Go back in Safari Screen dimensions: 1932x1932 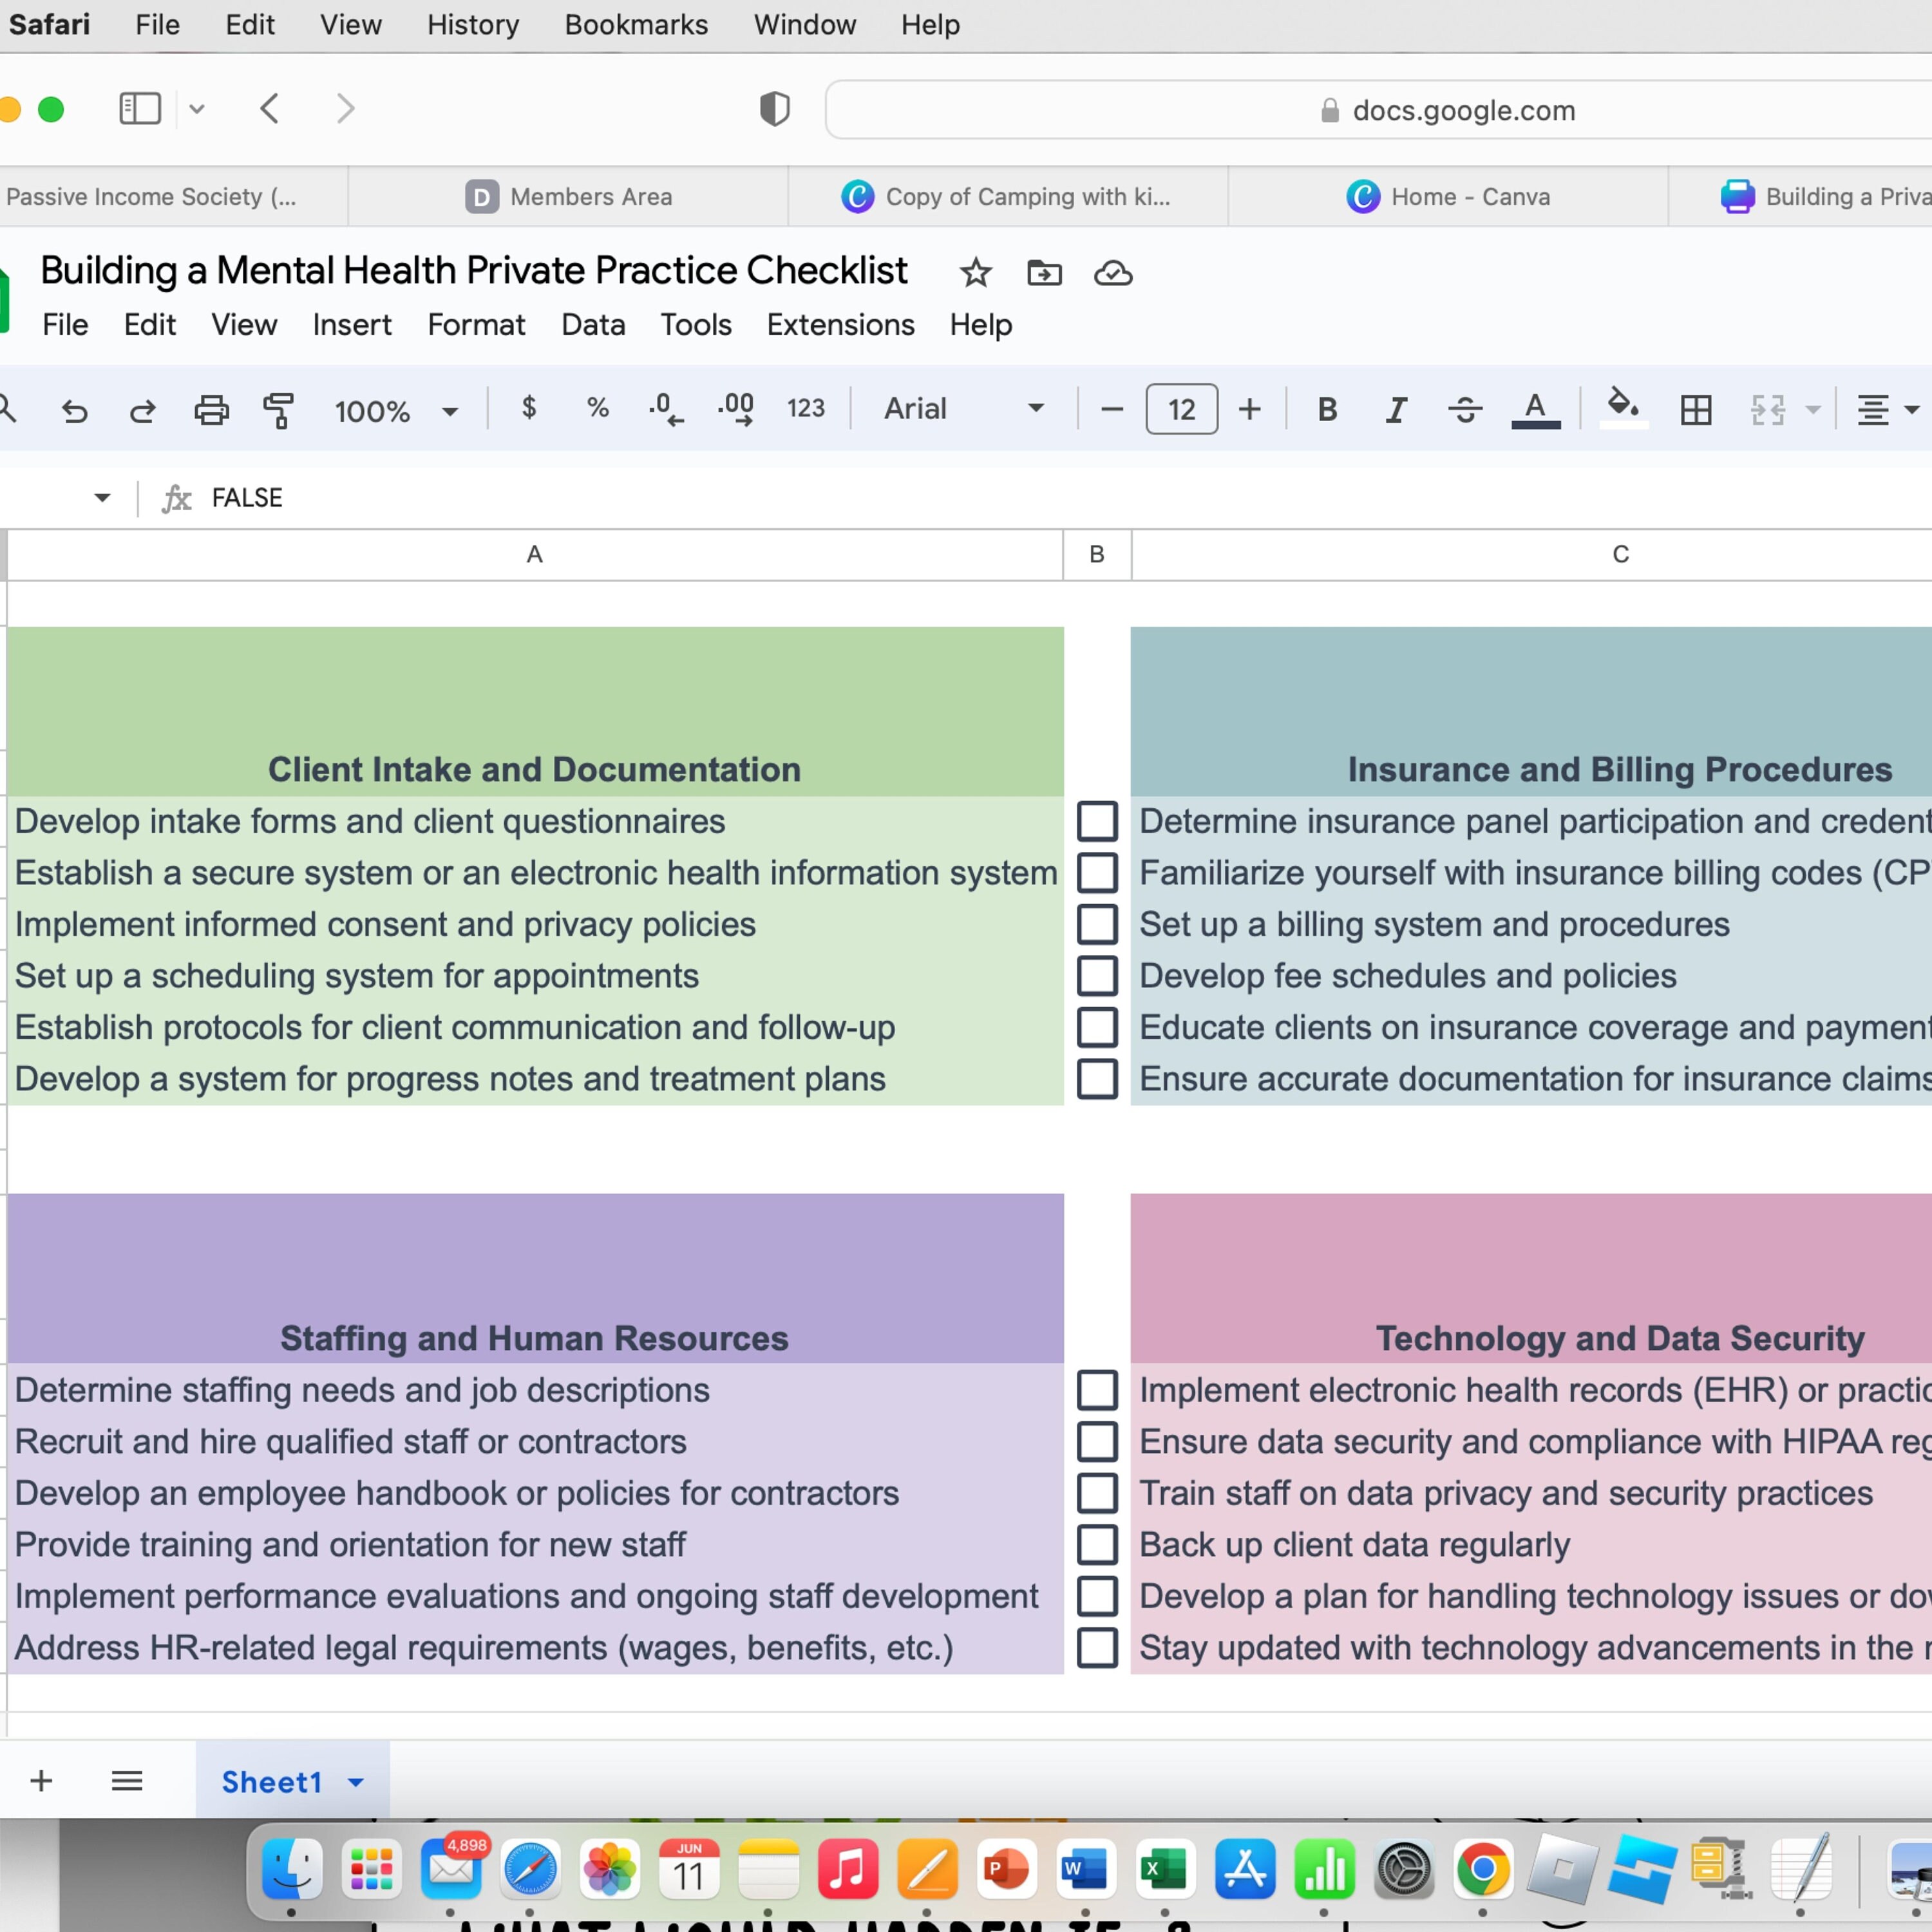[269, 108]
